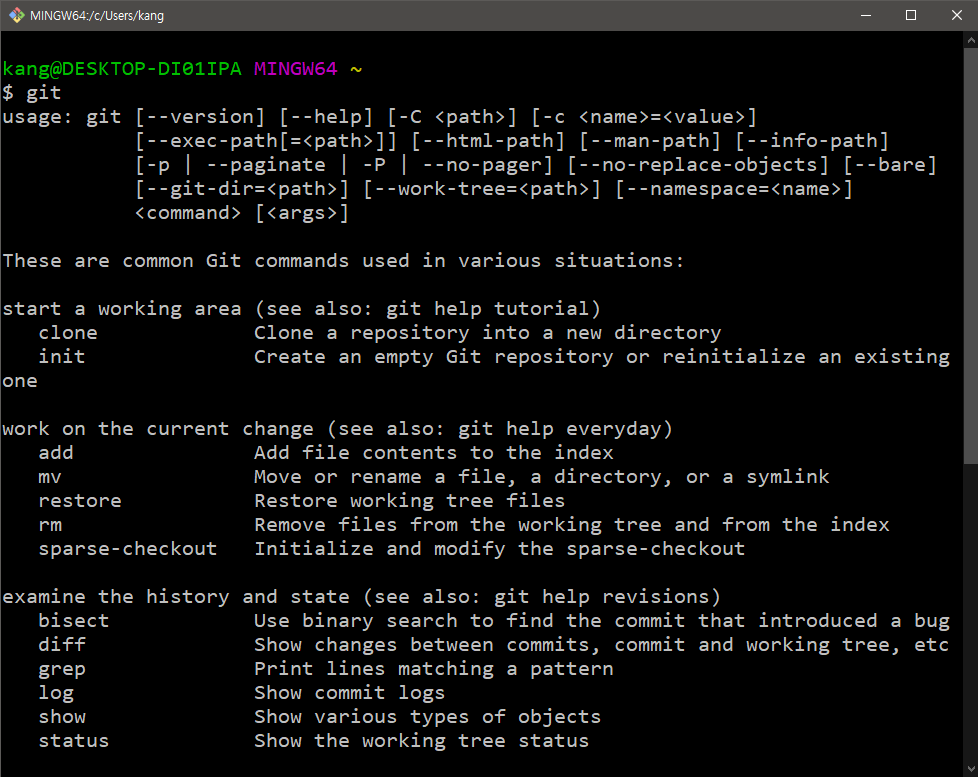Click the 'restore' command name

coord(80,501)
